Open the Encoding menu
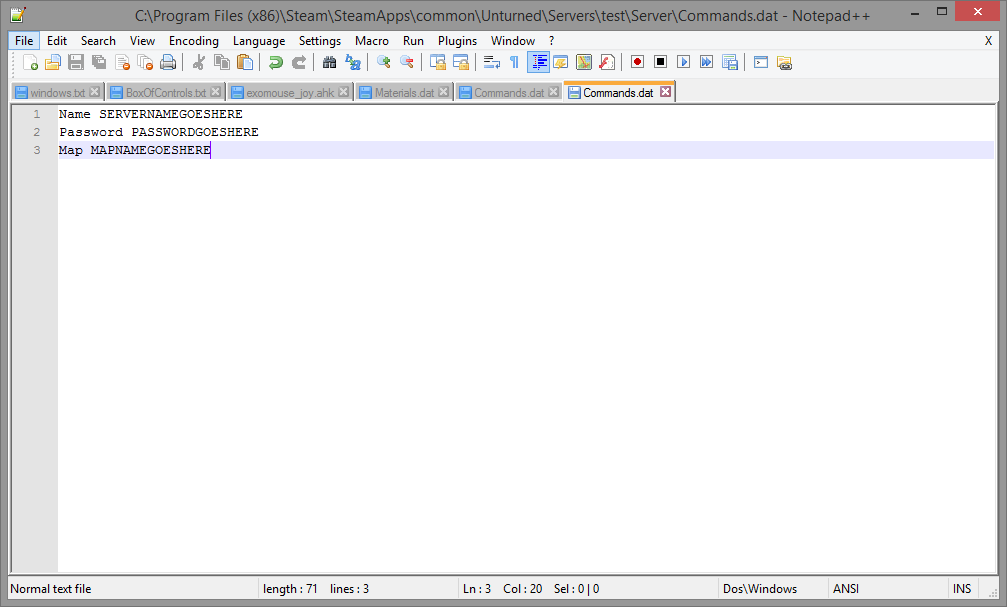This screenshot has height=607, width=1007. pos(193,40)
